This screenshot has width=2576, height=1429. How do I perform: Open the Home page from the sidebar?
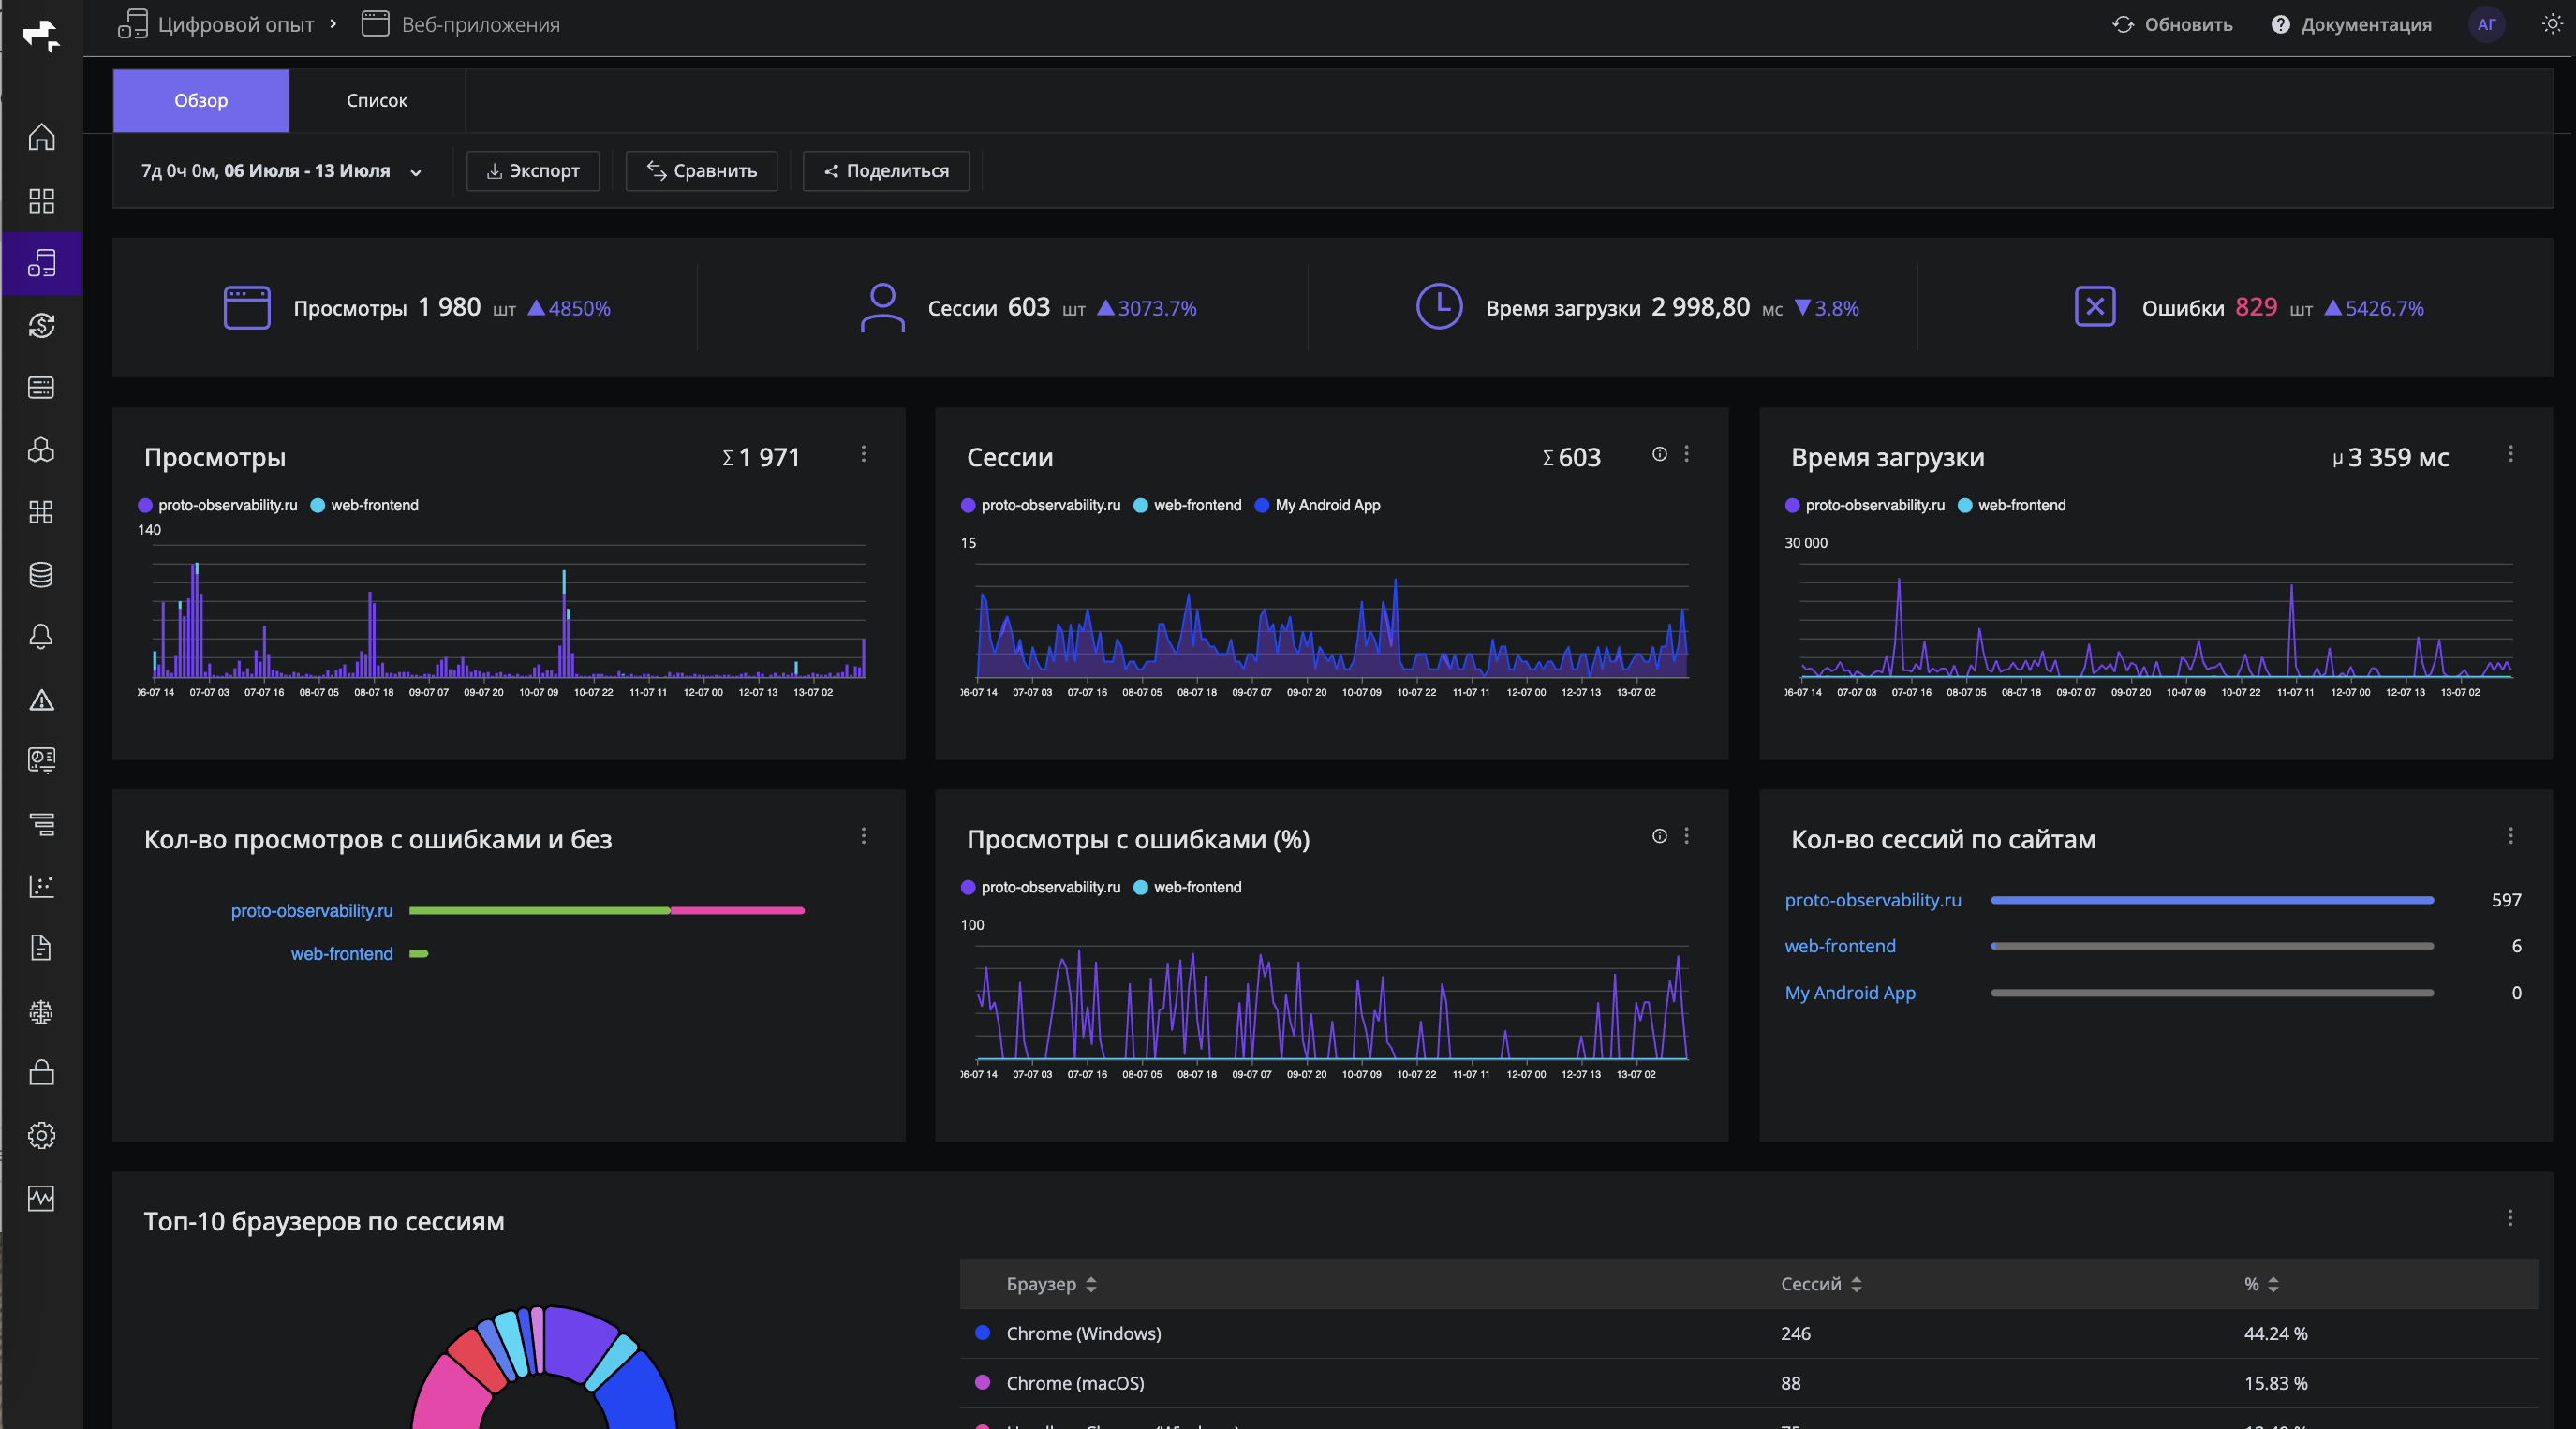[41, 137]
